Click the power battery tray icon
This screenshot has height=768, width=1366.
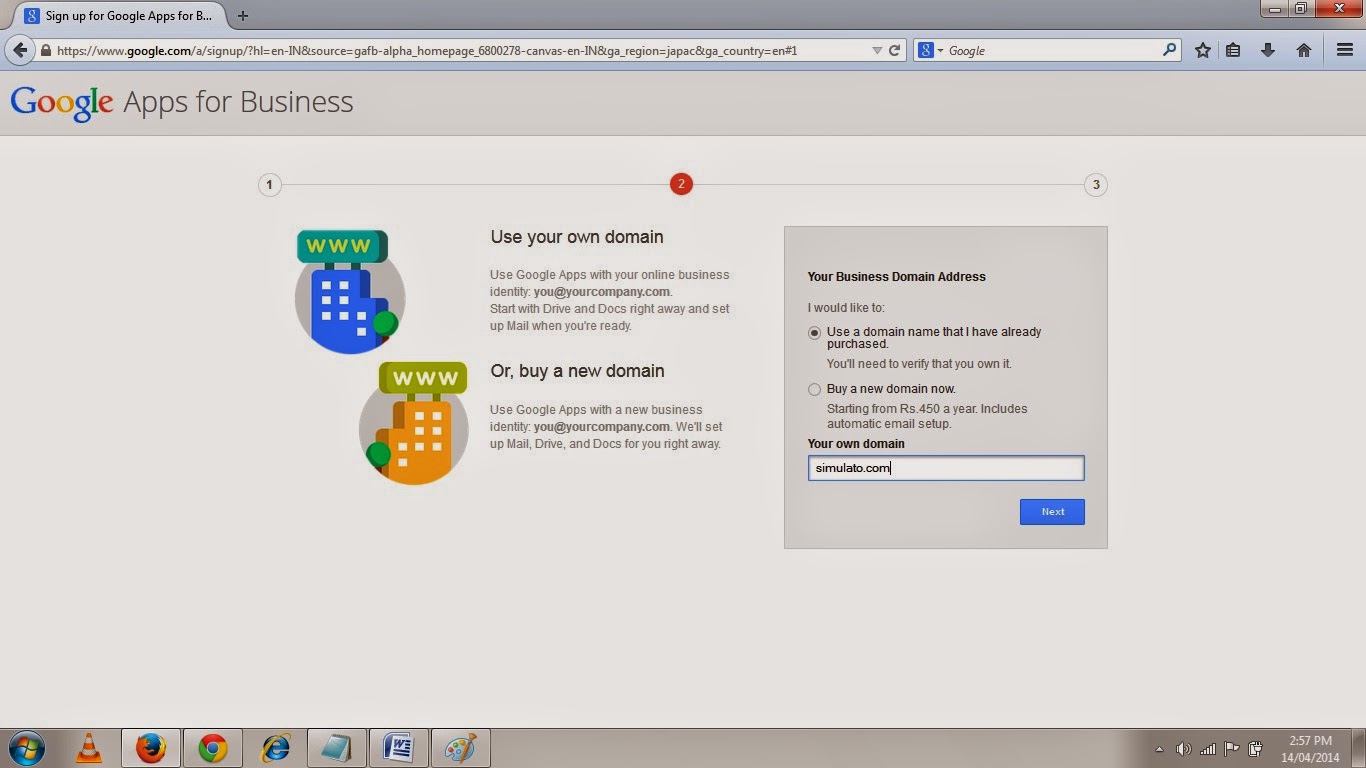pos(1256,749)
